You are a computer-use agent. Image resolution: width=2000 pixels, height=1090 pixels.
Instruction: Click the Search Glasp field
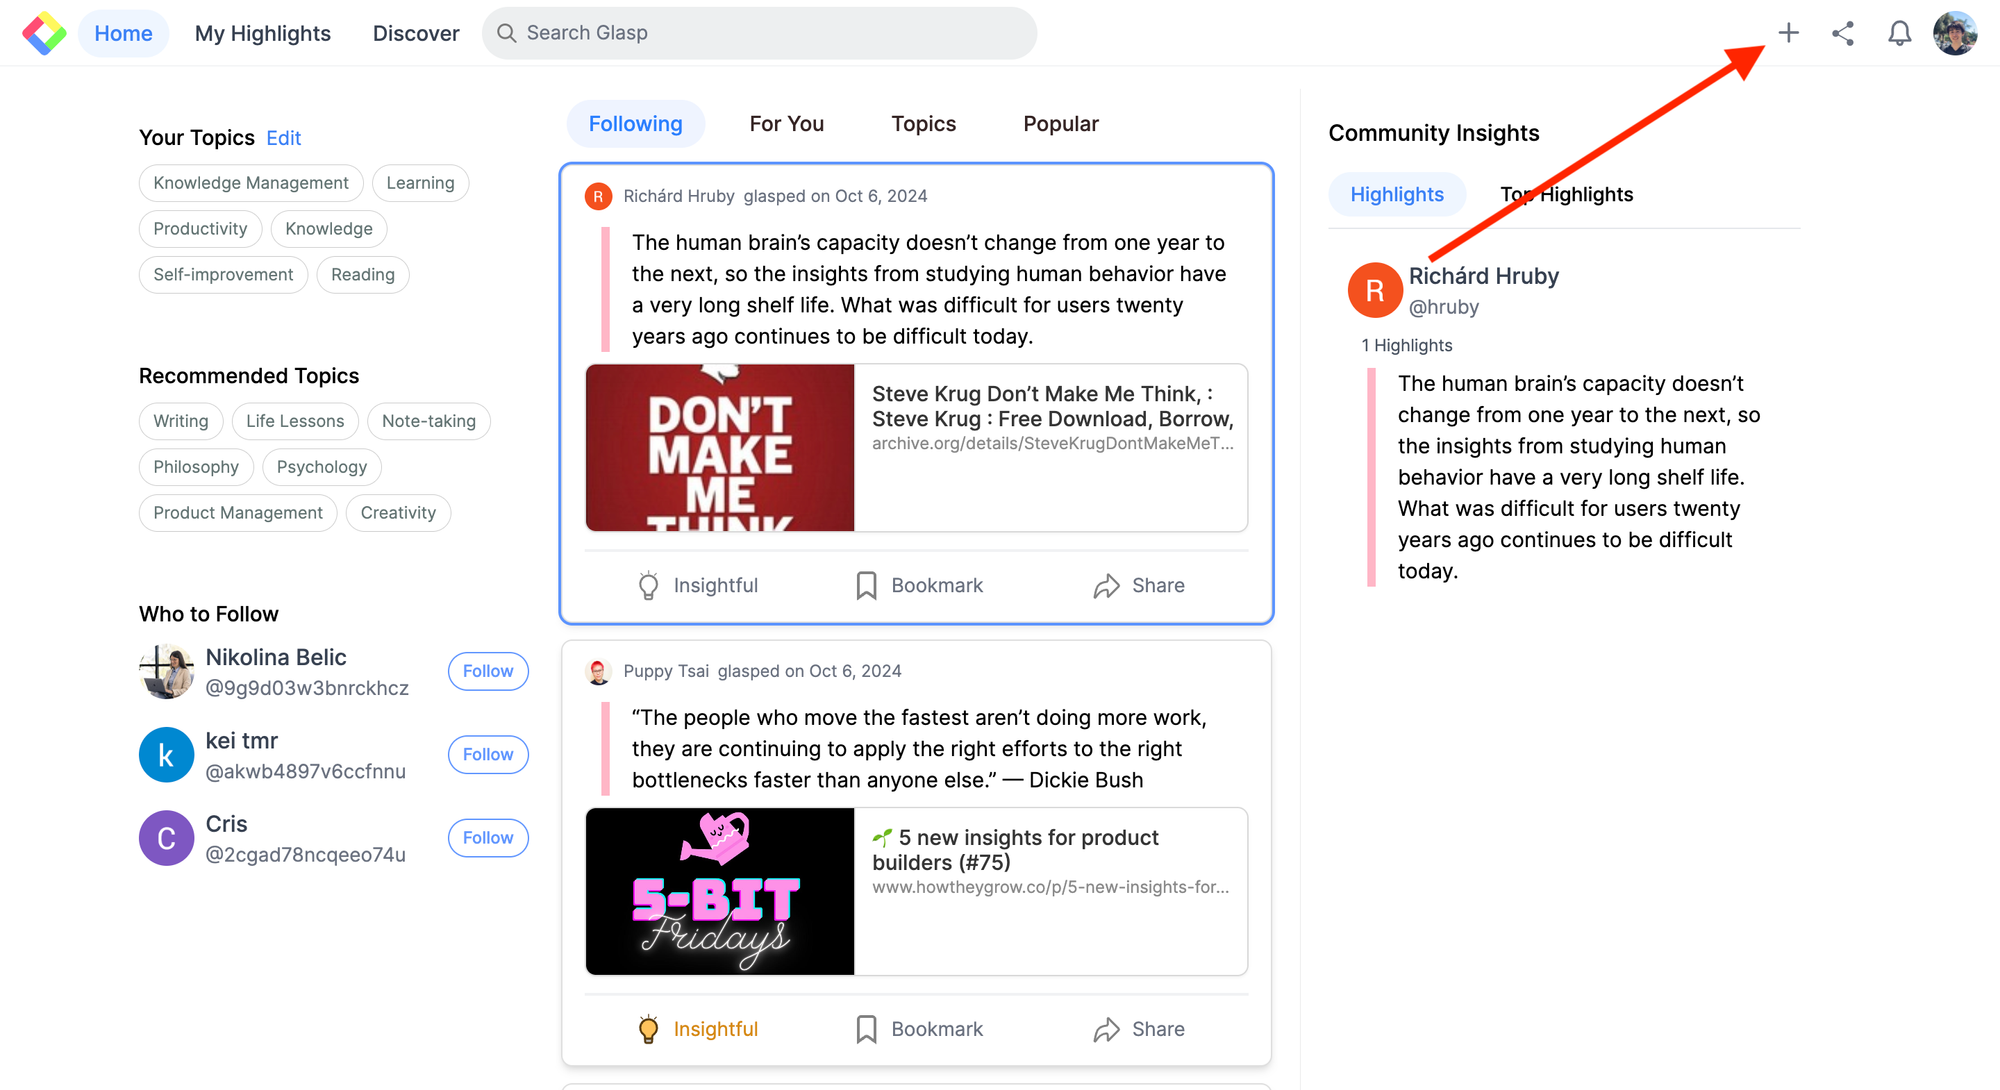click(x=760, y=33)
